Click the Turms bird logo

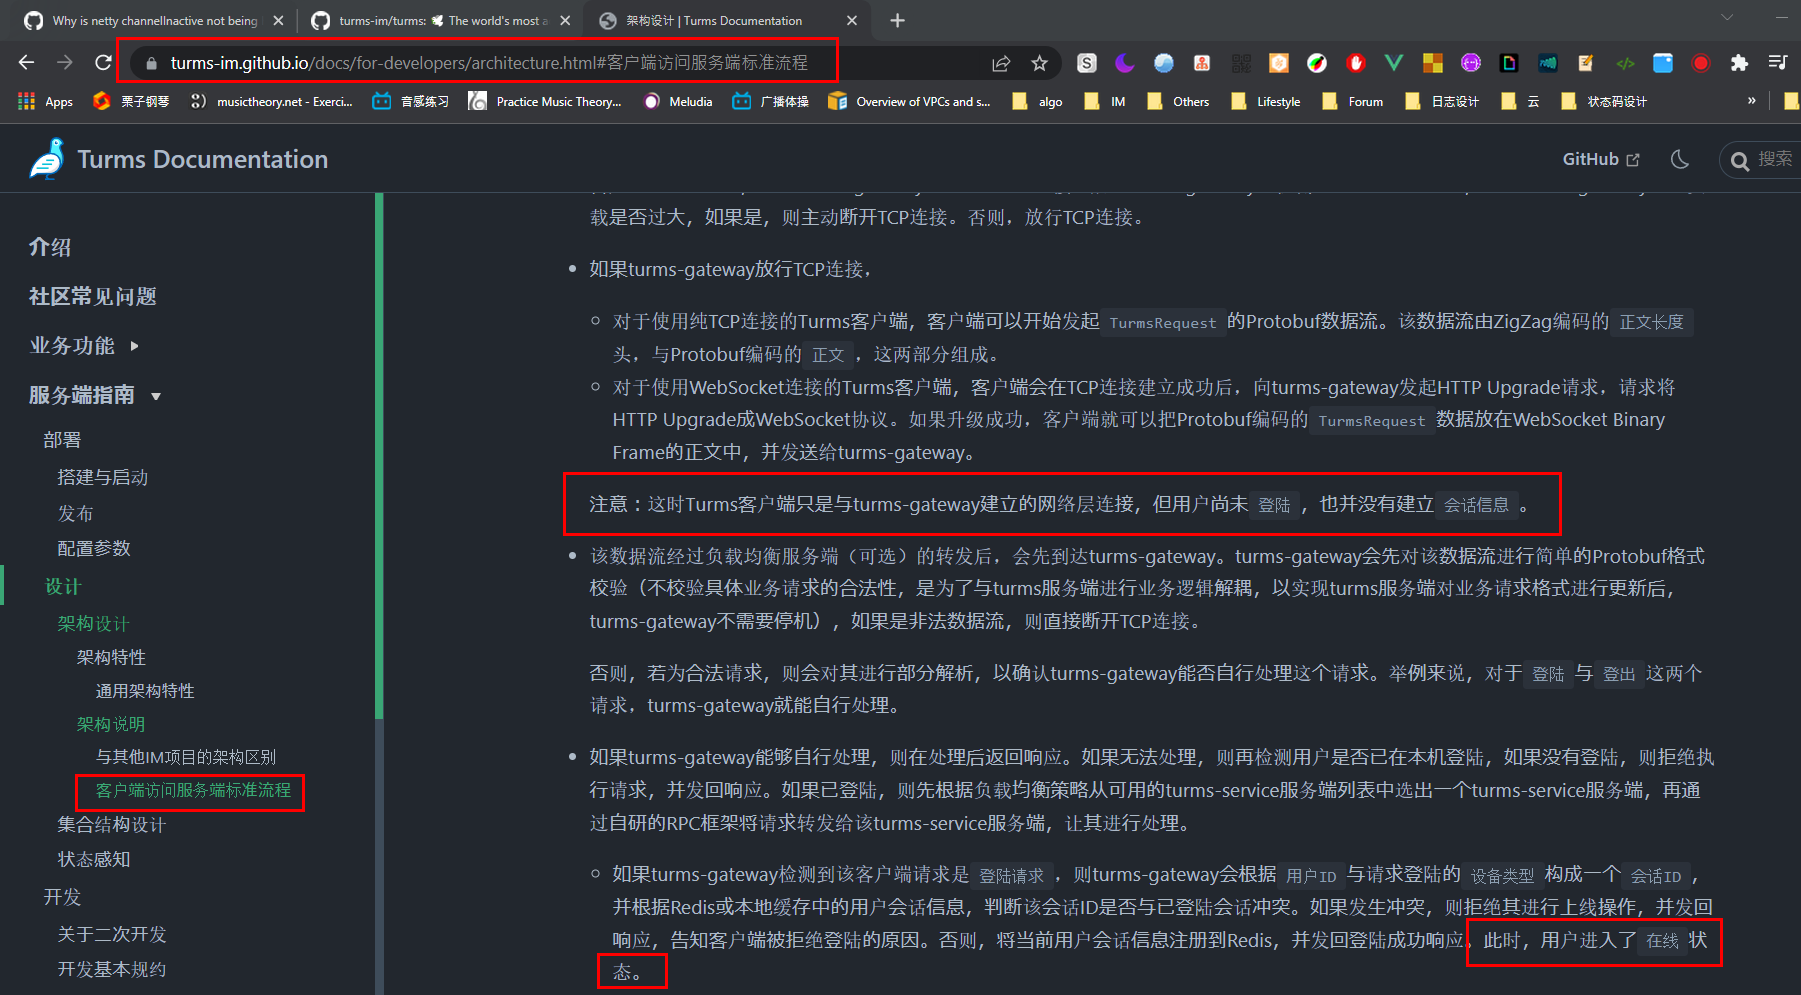pos(45,158)
